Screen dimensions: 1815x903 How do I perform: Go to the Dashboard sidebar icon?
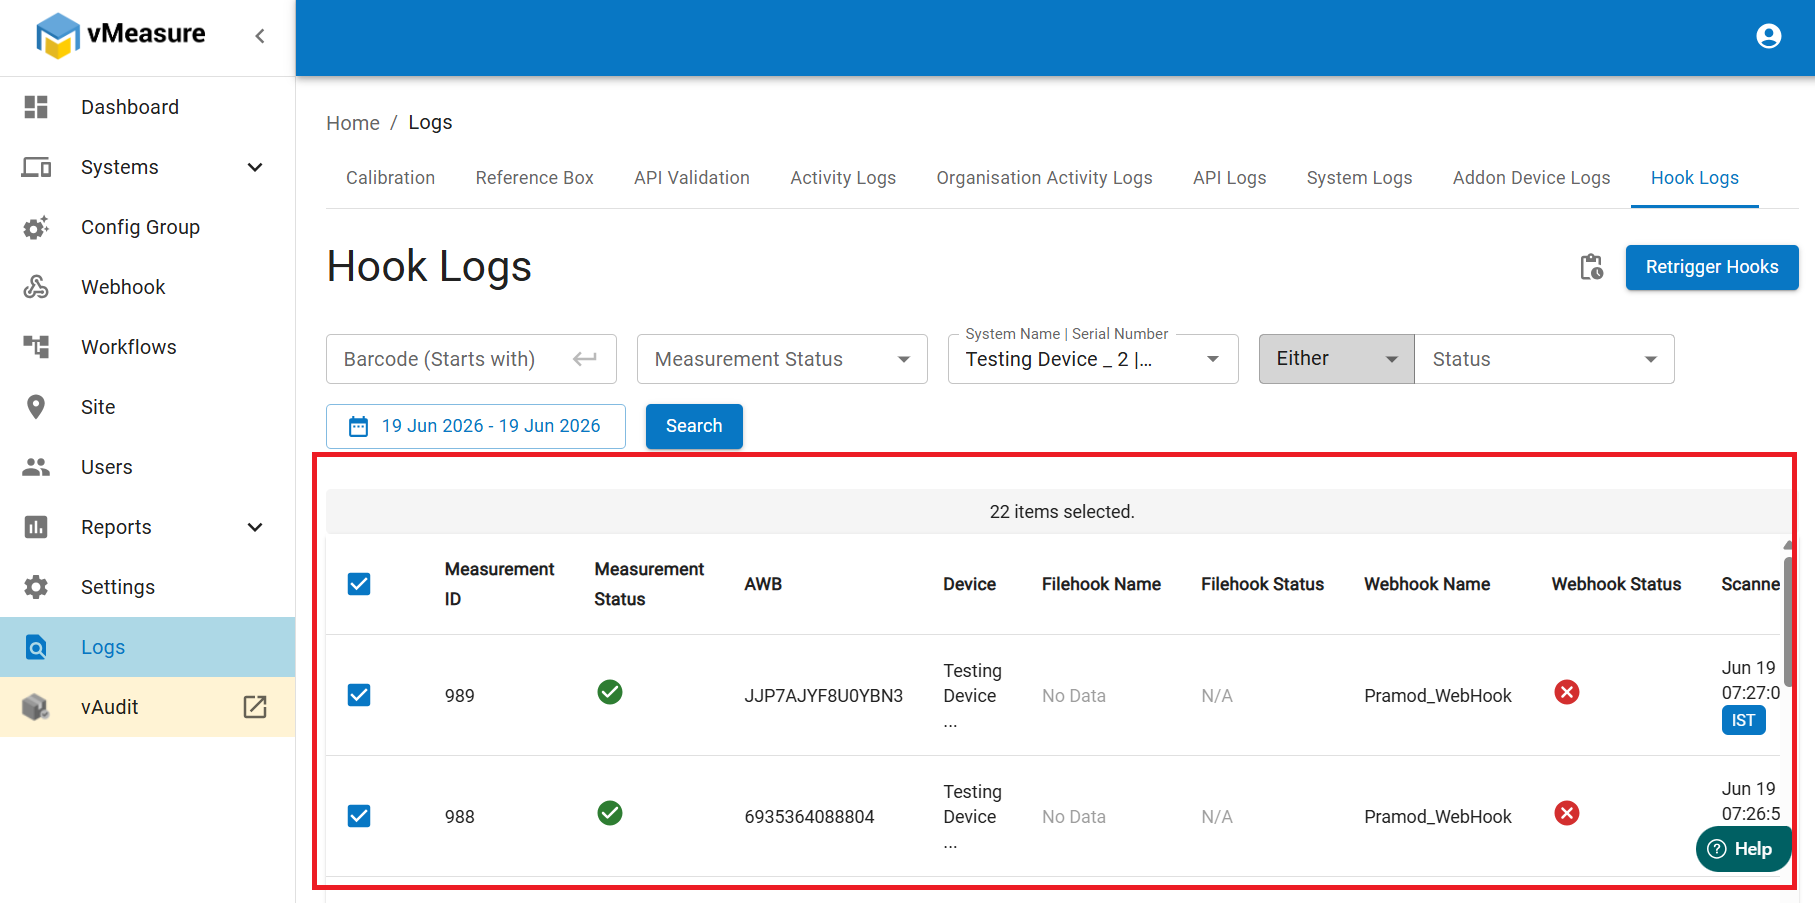pyautogui.click(x=36, y=107)
